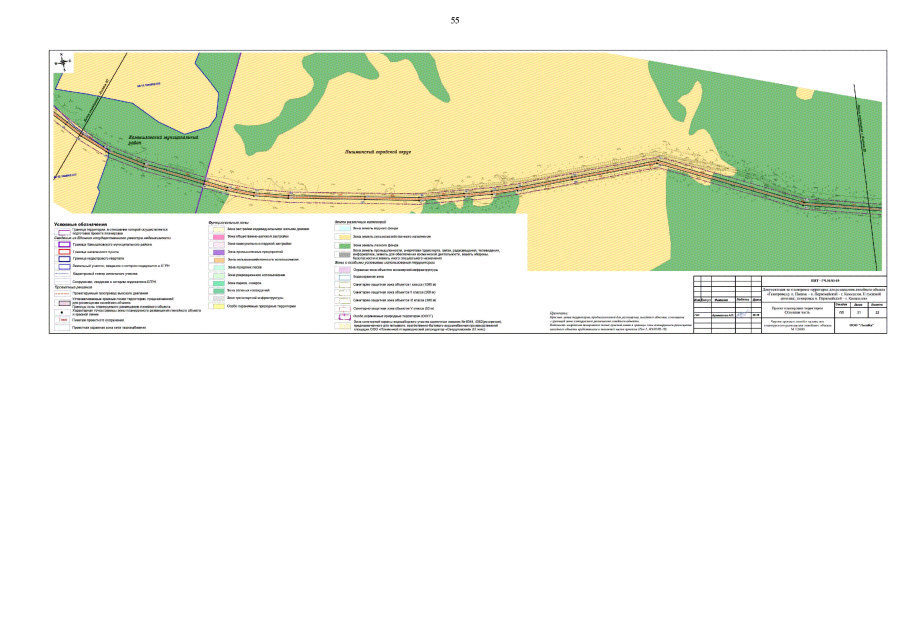Screen dimensions: 905x640
Task: Click the dashed blue water protection zone symbol
Action: point(342,276)
